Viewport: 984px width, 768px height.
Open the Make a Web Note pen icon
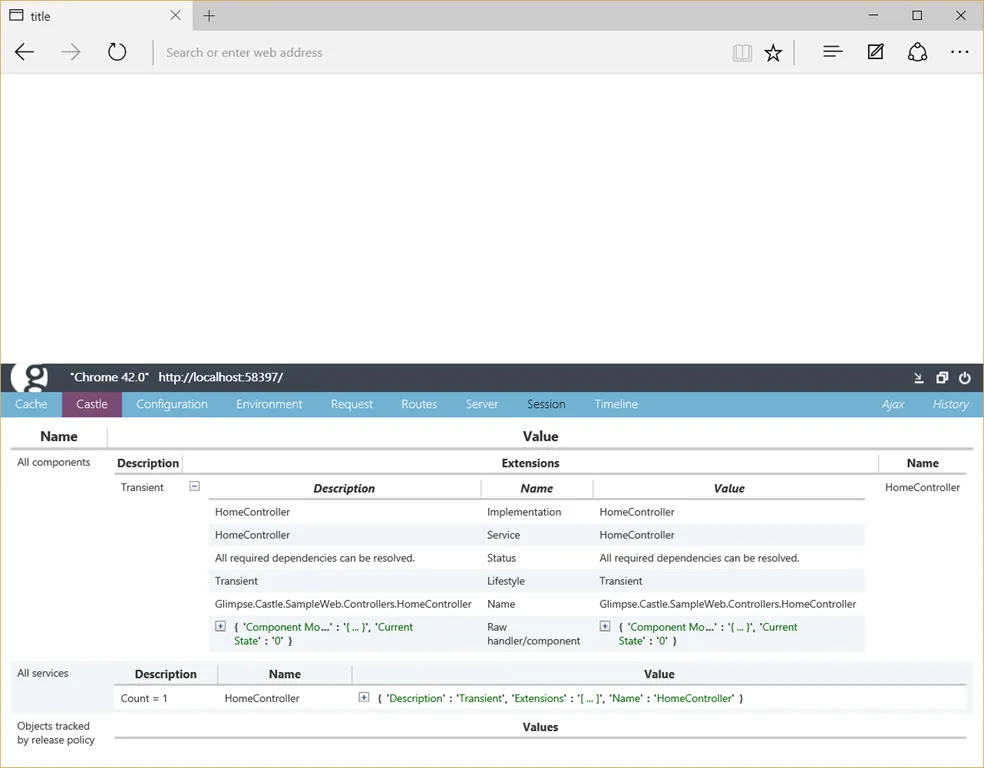pyautogui.click(x=875, y=52)
